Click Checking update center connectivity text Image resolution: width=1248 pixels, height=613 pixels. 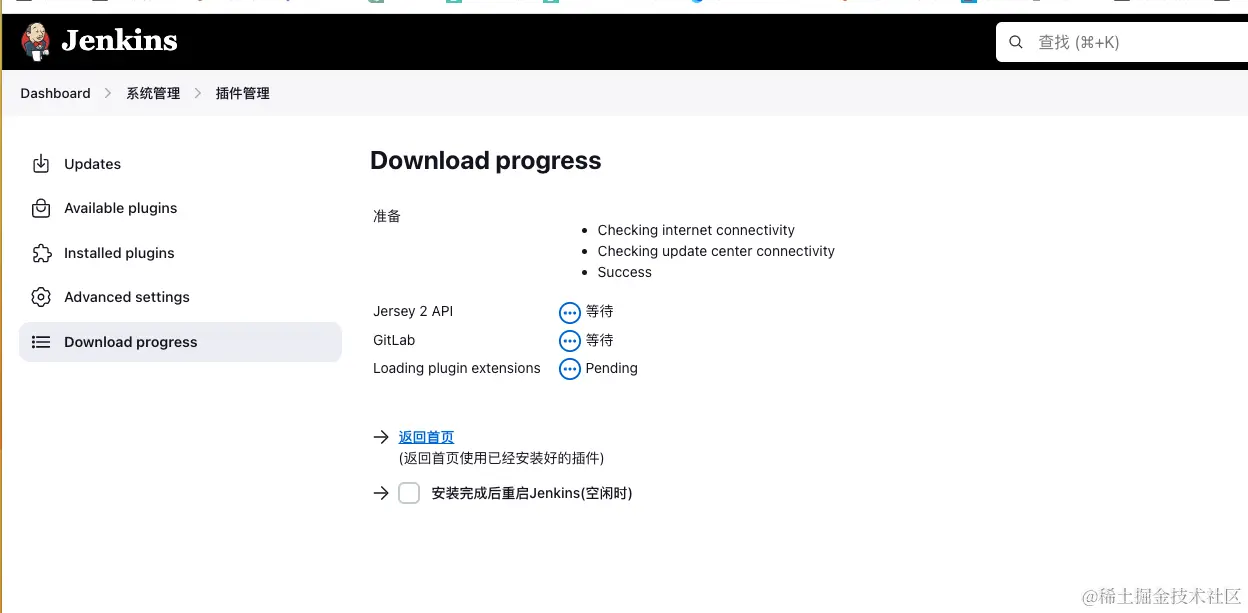click(x=716, y=251)
